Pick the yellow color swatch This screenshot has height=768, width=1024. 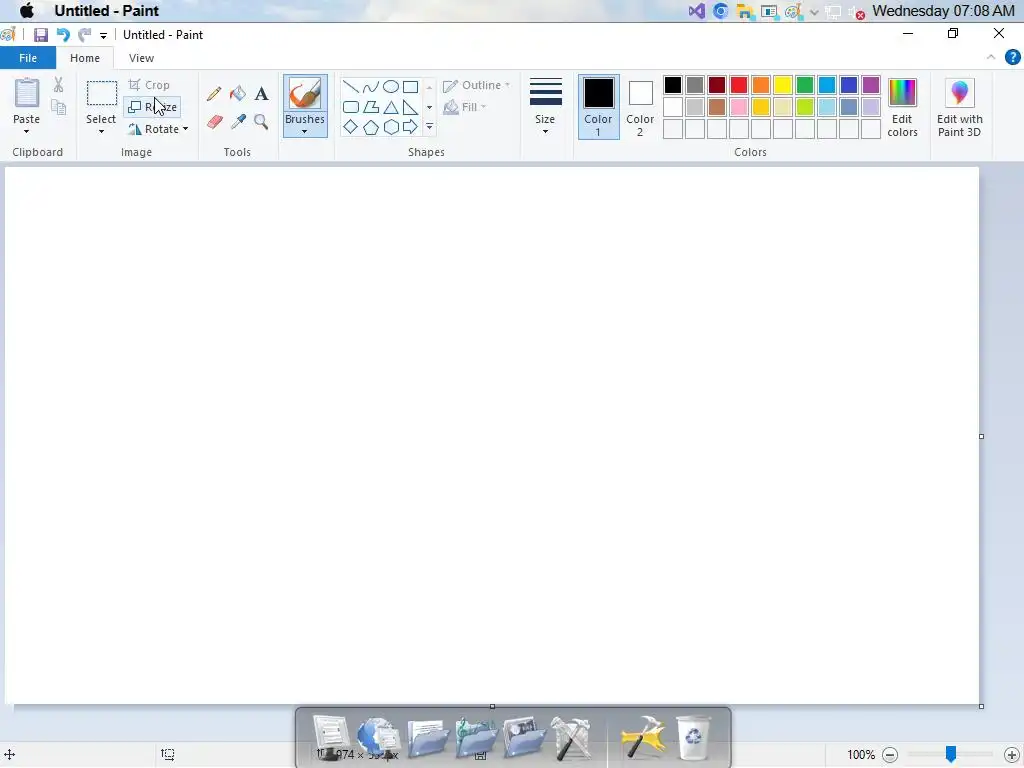pos(783,85)
